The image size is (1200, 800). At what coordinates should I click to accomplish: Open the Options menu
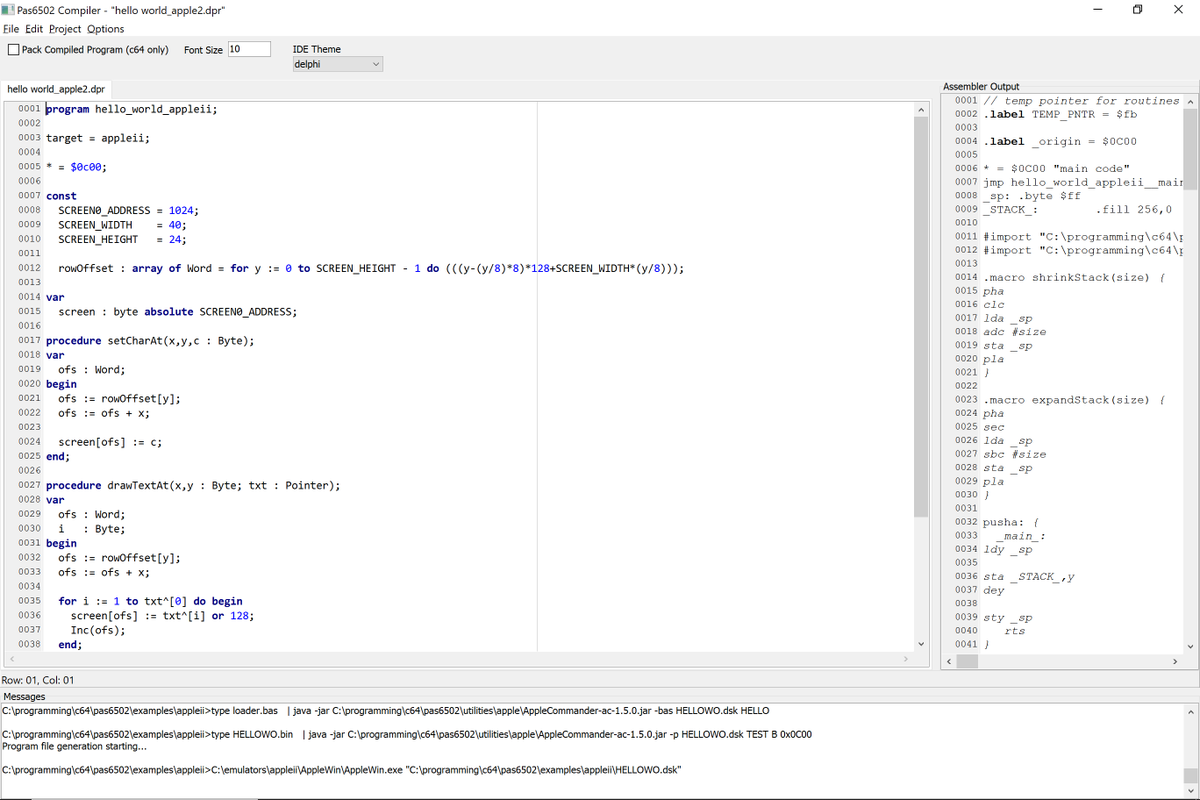point(105,29)
